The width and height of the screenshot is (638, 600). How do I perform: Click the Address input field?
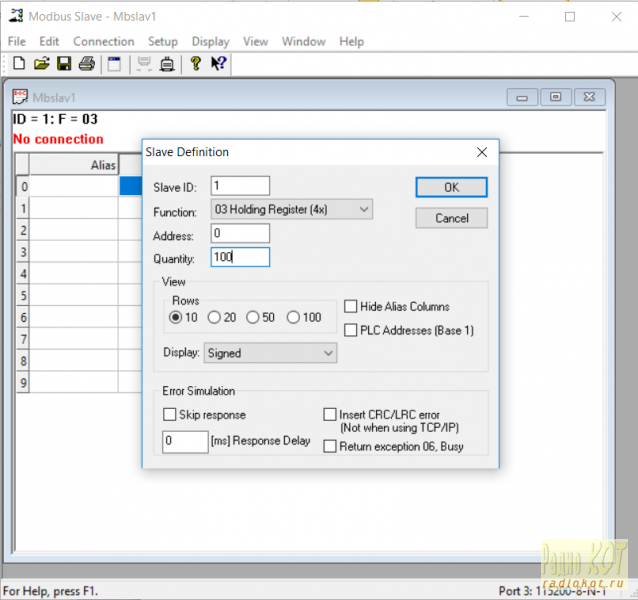[240, 233]
